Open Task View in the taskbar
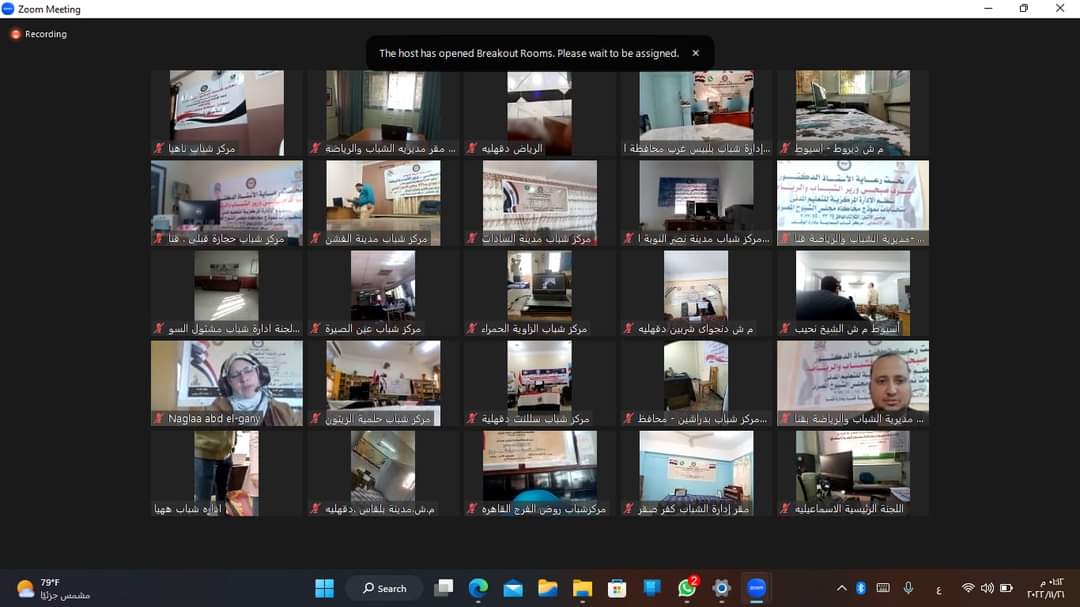The image size is (1080, 607). 443,588
